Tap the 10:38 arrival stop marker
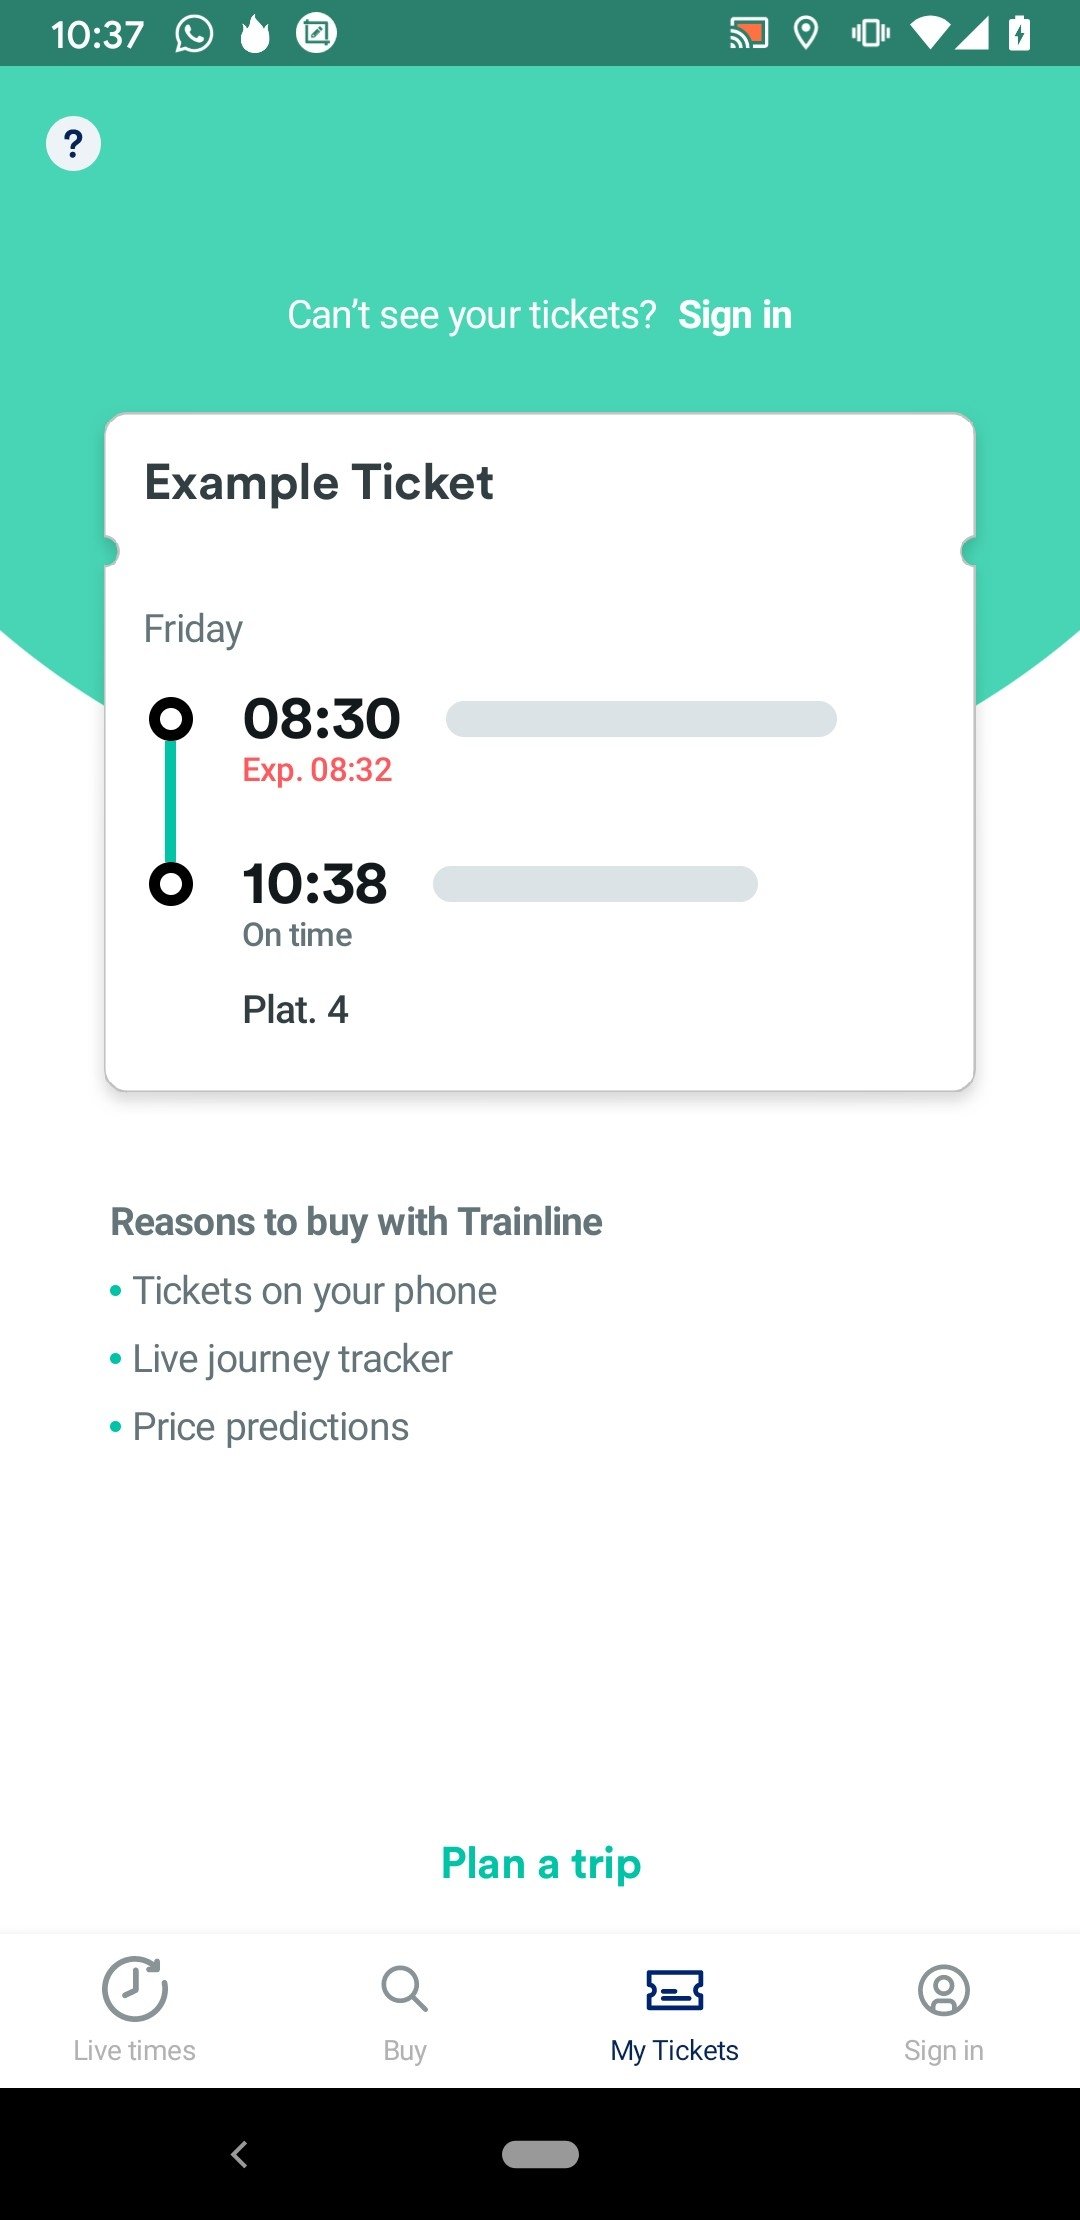The width and height of the screenshot is (1080, 2220). pyautogui.click(x=171, y=884)
